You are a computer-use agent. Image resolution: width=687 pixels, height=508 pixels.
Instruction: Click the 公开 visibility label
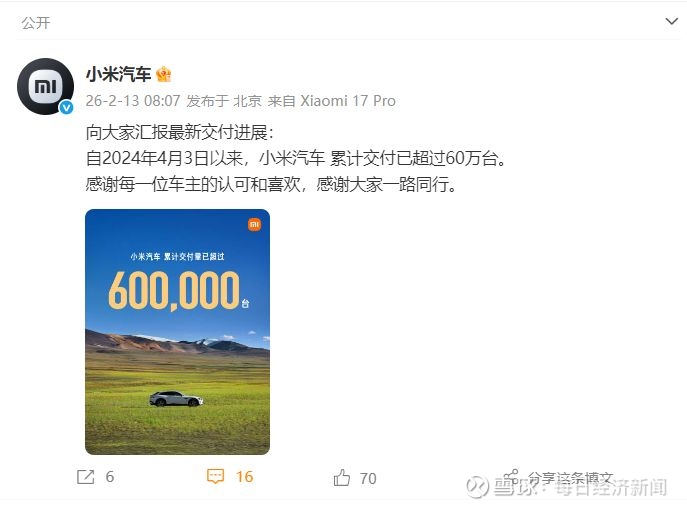point(36,23)
